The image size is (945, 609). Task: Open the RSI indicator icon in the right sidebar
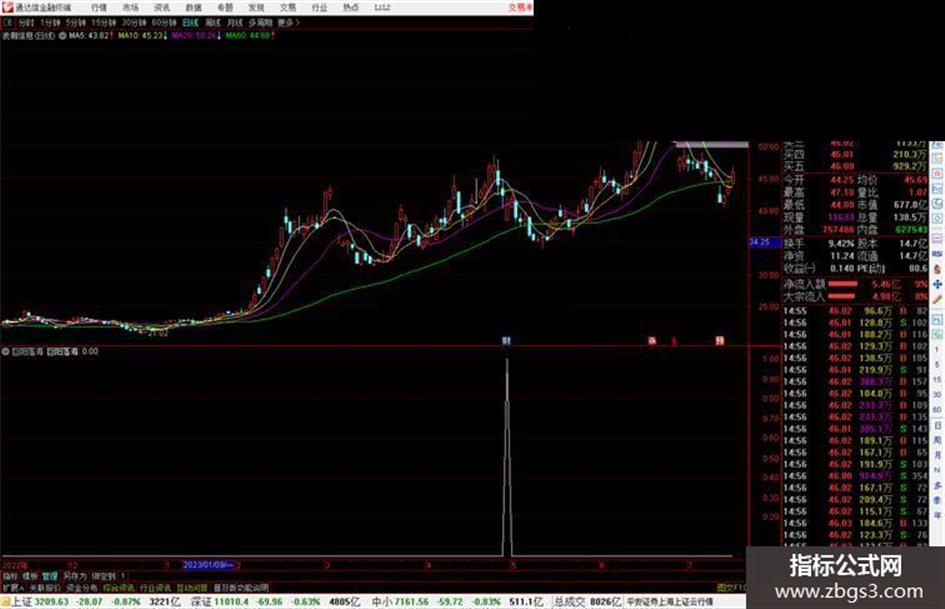[x=937, y=254]
